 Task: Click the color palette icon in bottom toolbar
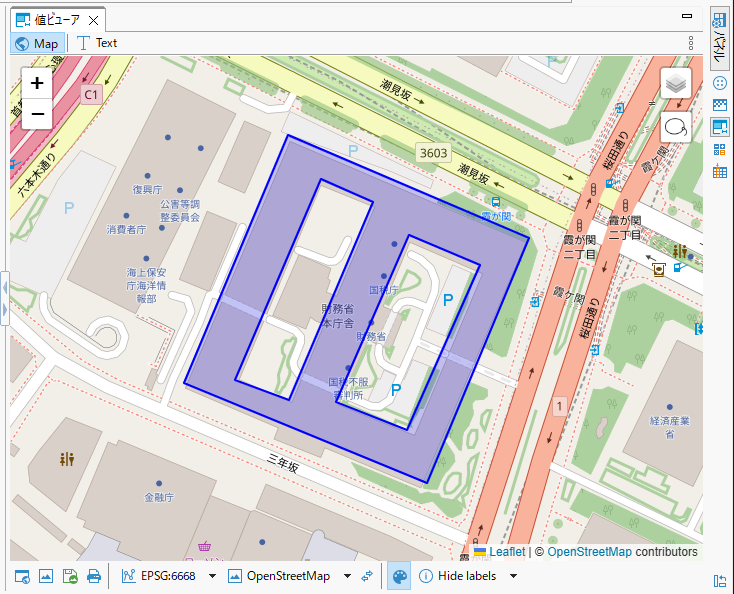(399, 576)
